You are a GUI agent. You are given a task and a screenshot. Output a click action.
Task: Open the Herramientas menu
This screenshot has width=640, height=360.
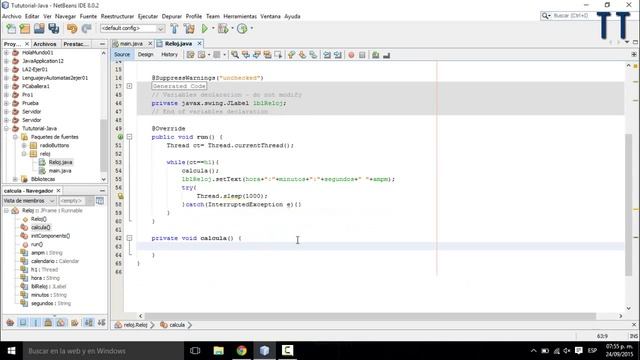point(240,16)
